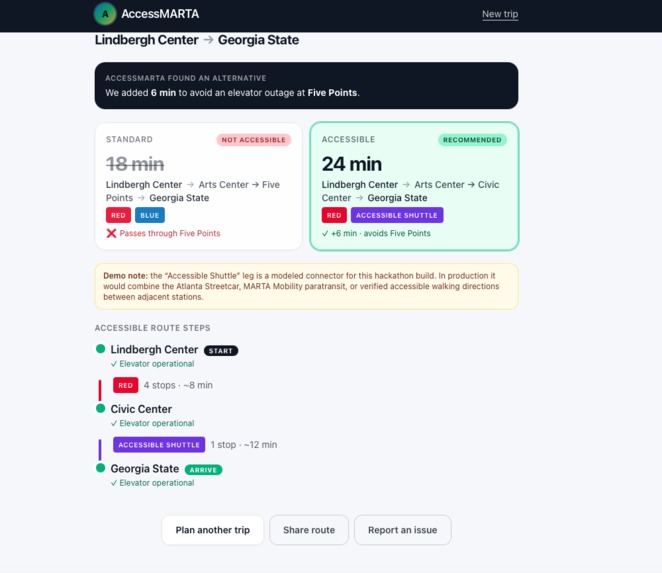Click the red X beside Passes through Five Points
Screen dimensions: 662x573
click(x=111, y=233)
